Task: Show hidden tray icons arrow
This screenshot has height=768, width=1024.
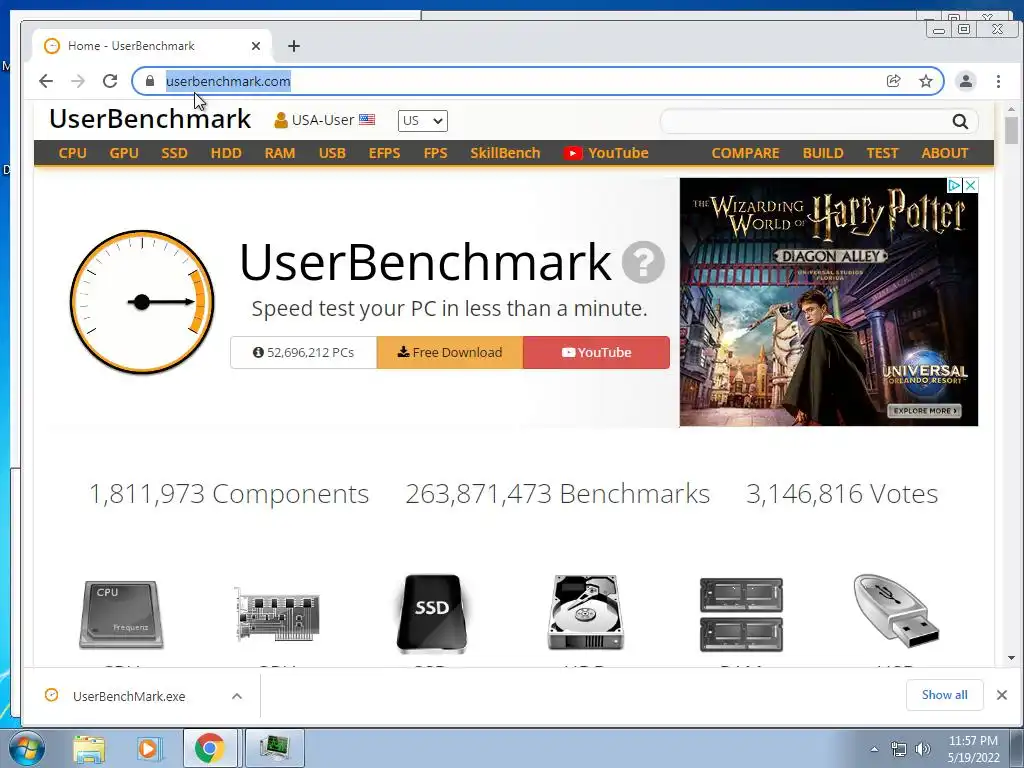Action: pos(875,749)
